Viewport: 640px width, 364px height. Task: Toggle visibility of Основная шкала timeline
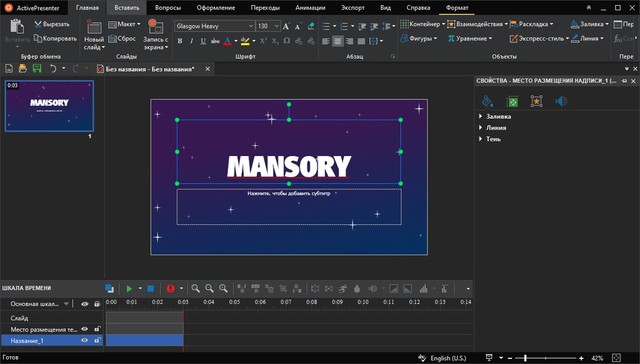point(84,304)
